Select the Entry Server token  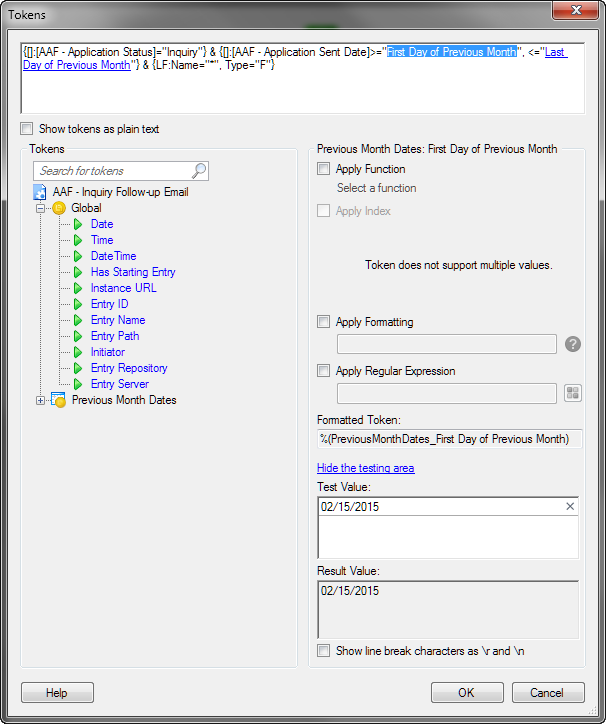pos(120,384)
